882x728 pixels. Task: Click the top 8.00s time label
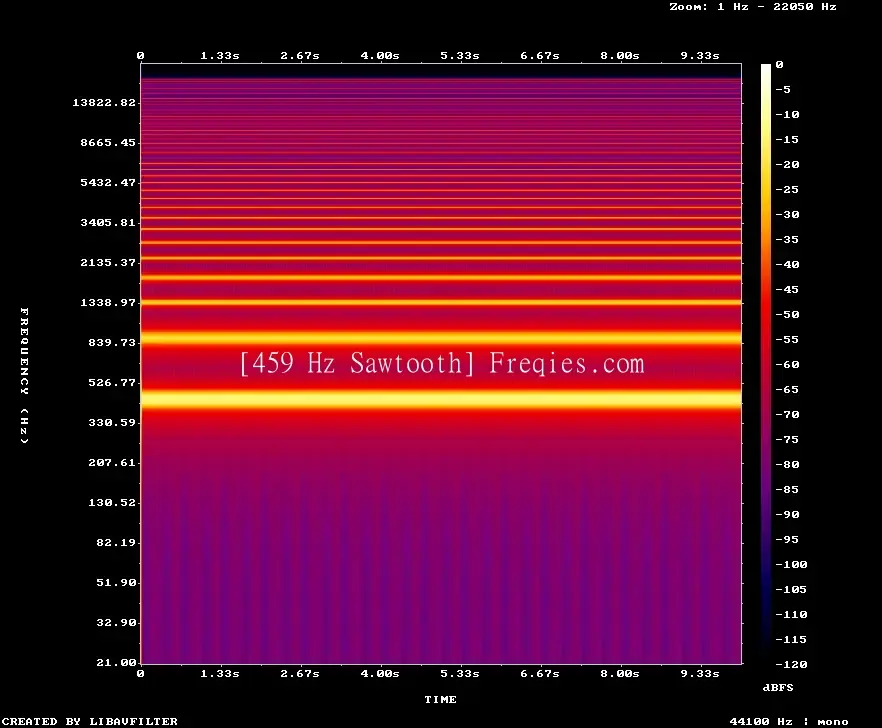point(619,56)
